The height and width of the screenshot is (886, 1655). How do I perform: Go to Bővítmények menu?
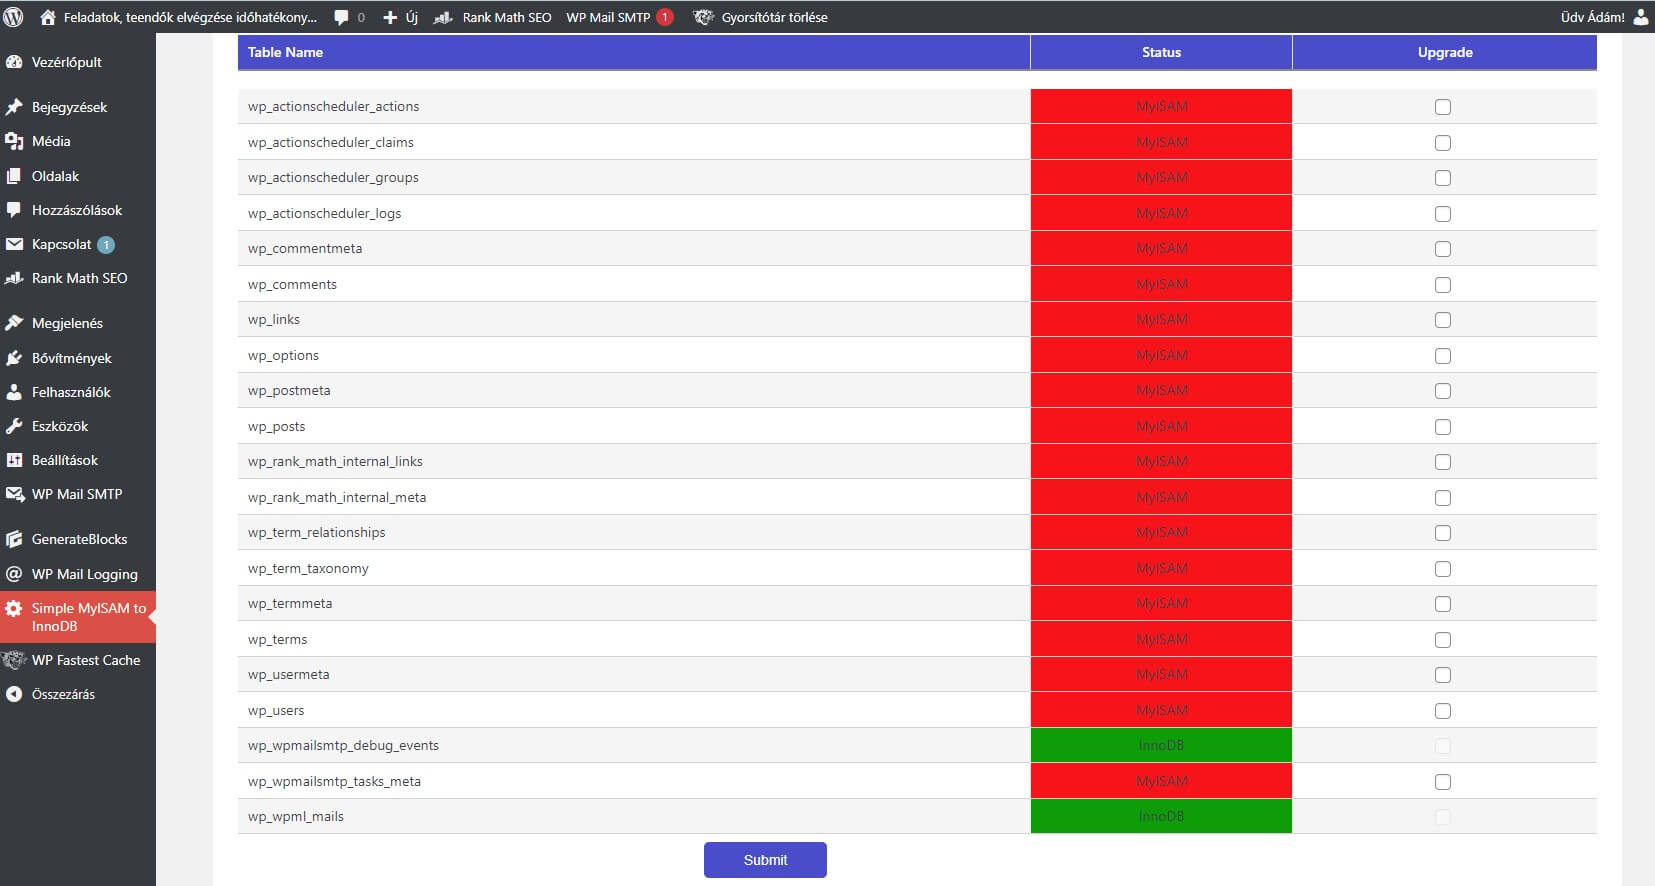pyautogui.click(x=71, y=358)
